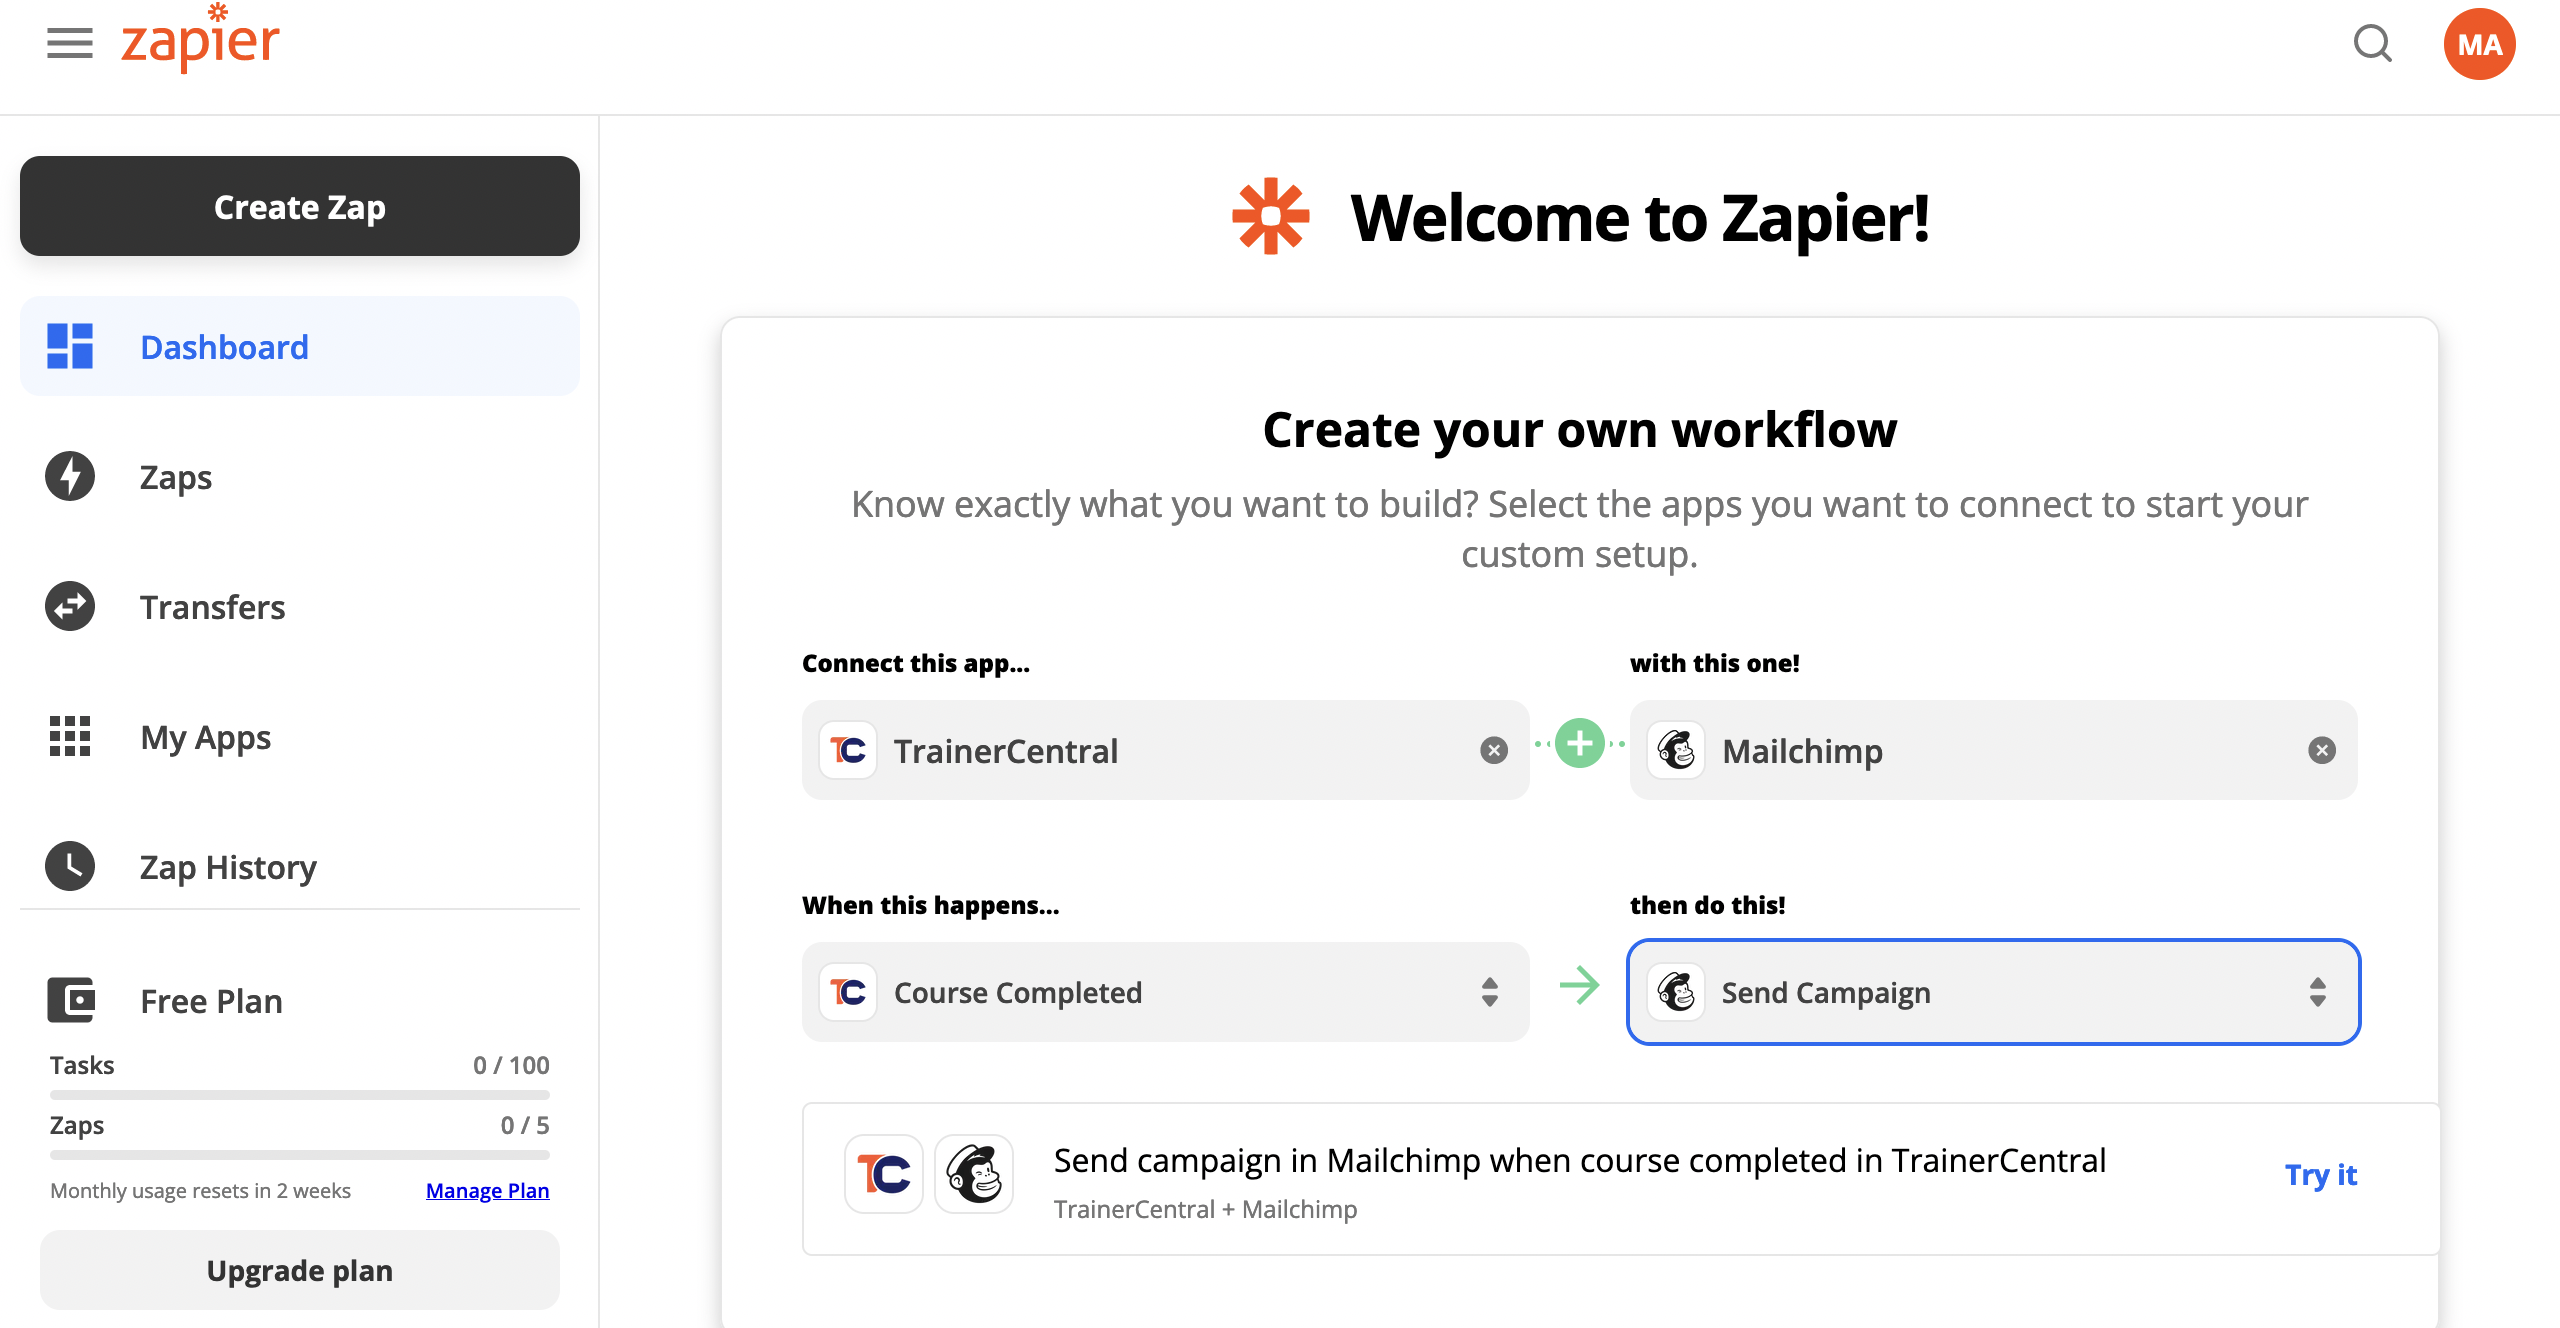The image size is (2560, 1328).
Task: Click the Transfers arrows icon
Action: [70, 606]
